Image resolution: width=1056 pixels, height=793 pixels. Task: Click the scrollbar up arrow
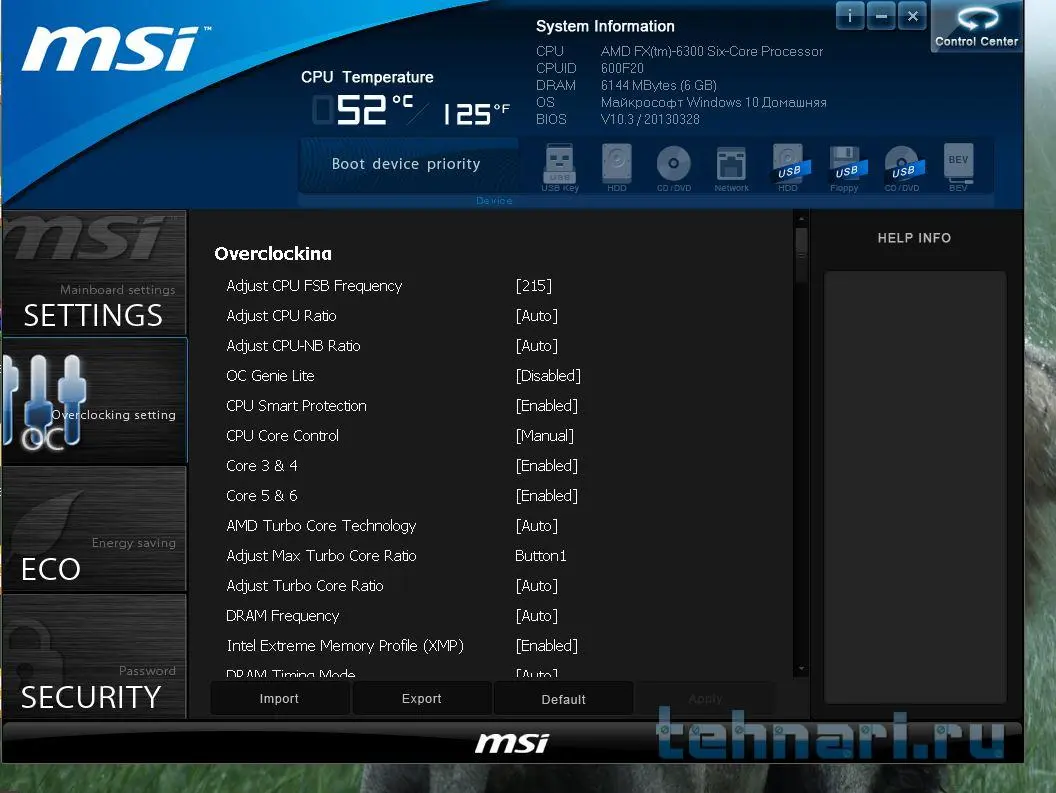(x=801, y=218)
